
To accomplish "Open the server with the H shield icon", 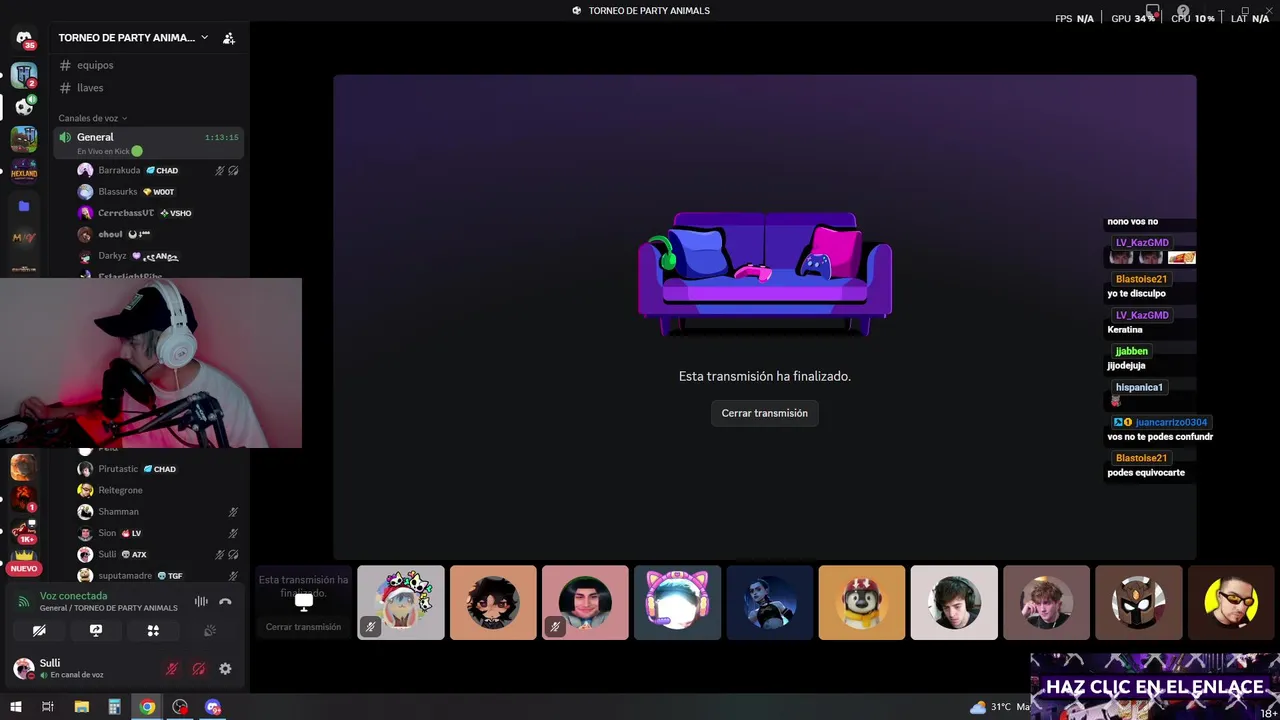I will pyautogui.click(x=24, y=75).
